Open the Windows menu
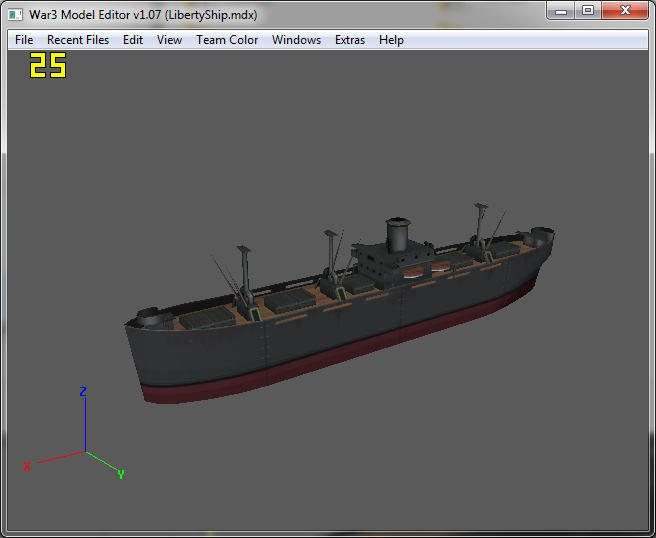Image resolution: width=656 pixels, height=538 pixels. point(296,40)
